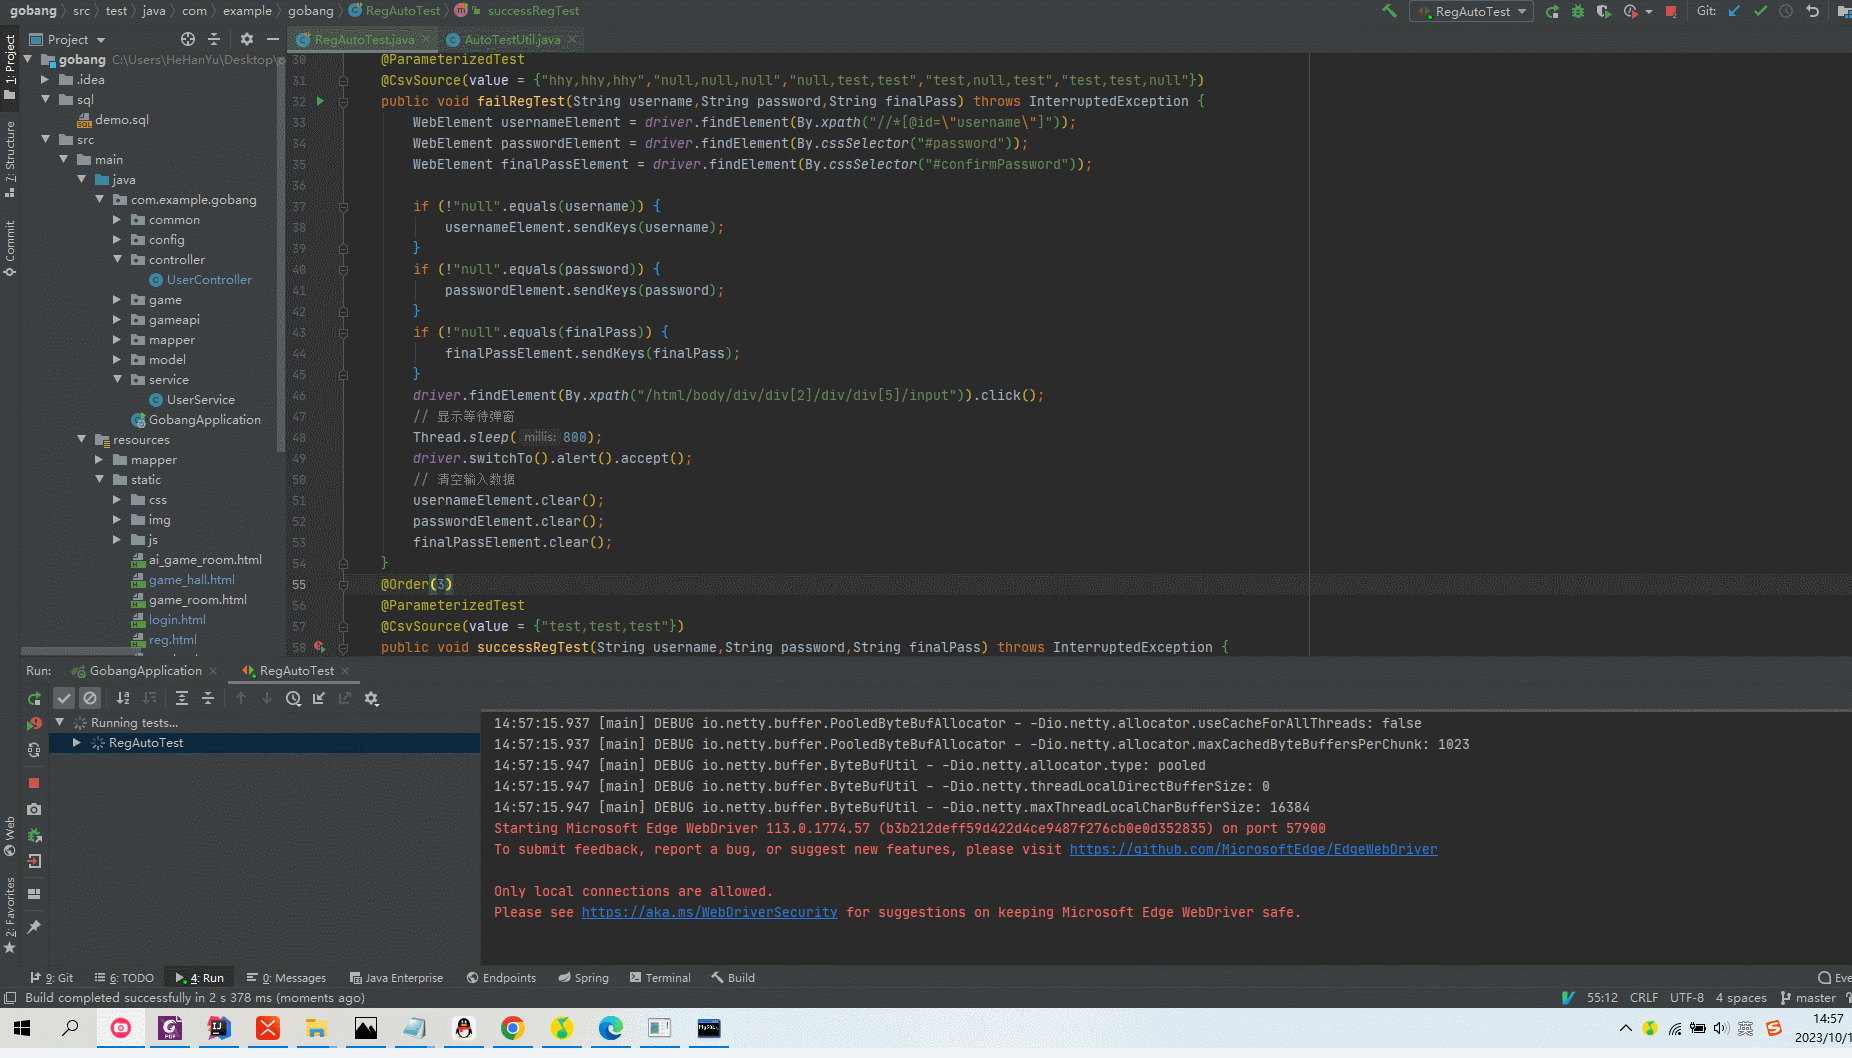
Task: Toggle the Web tool window stripe button
Action: tap(10, 836)
